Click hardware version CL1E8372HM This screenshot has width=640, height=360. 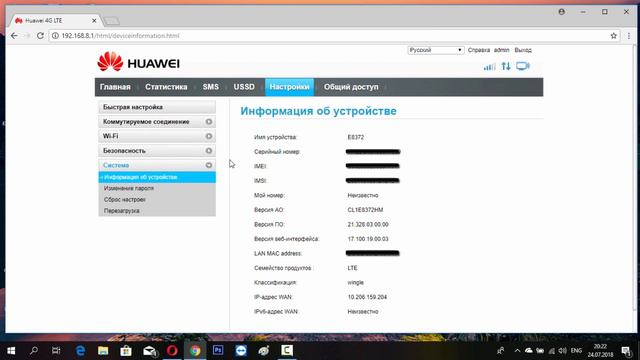(x=365, y=210)
